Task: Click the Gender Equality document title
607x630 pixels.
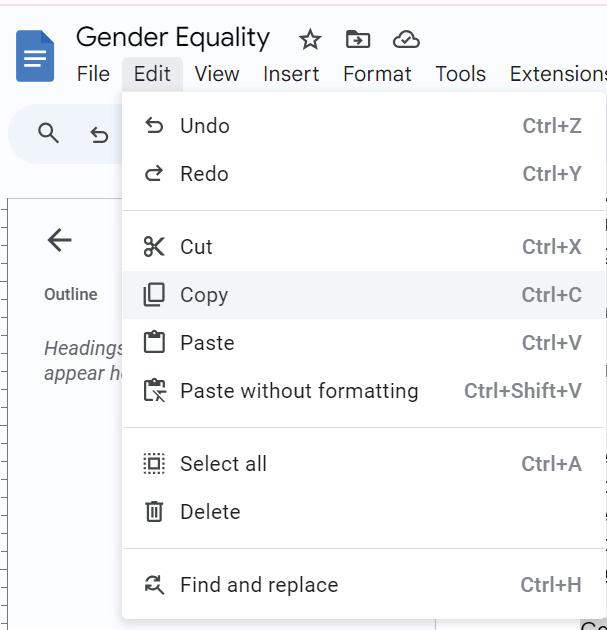Action: (x=173, y=38)
